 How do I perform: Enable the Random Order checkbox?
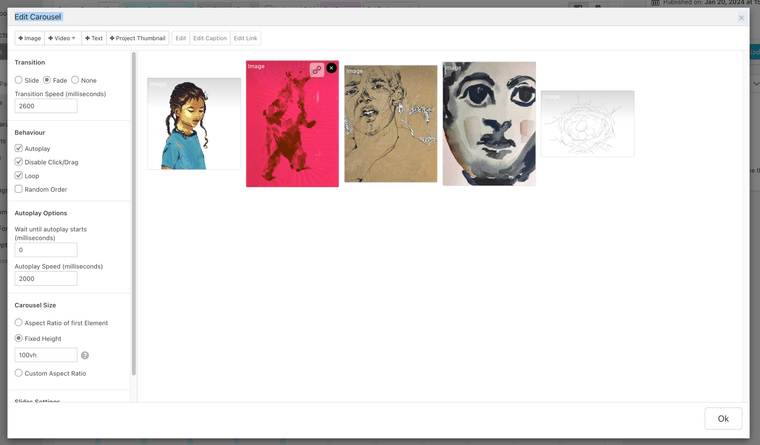tap(19, 189)
